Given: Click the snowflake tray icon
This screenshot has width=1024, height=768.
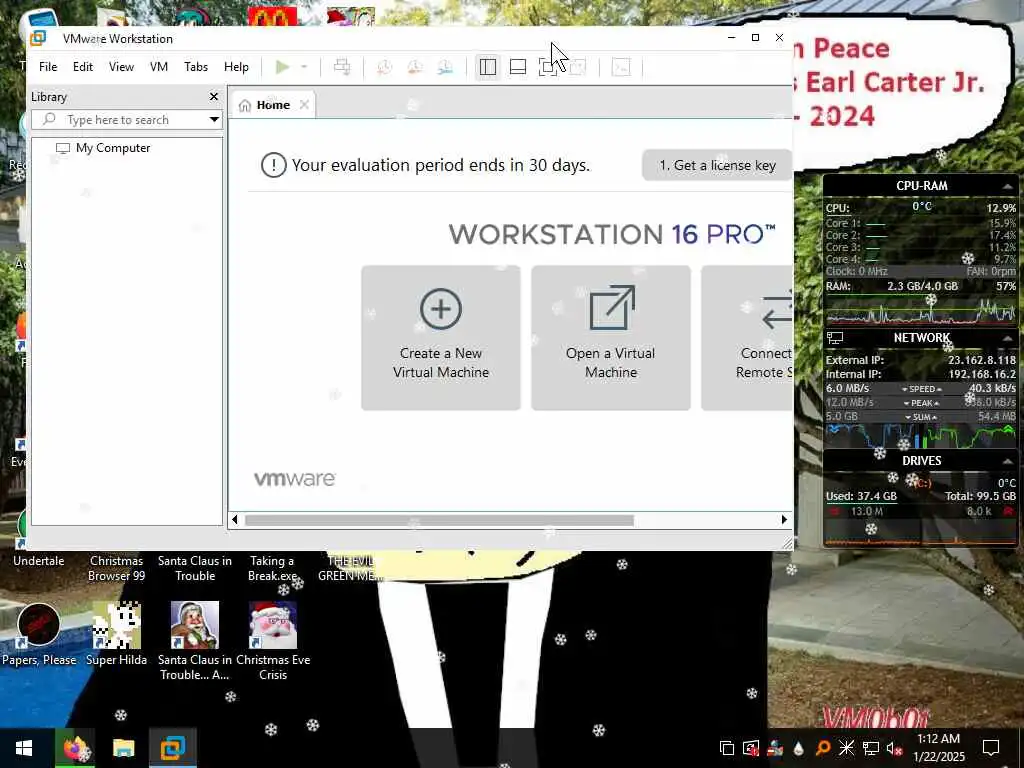Looking at the screenshot, I should [x=846, y=748].
